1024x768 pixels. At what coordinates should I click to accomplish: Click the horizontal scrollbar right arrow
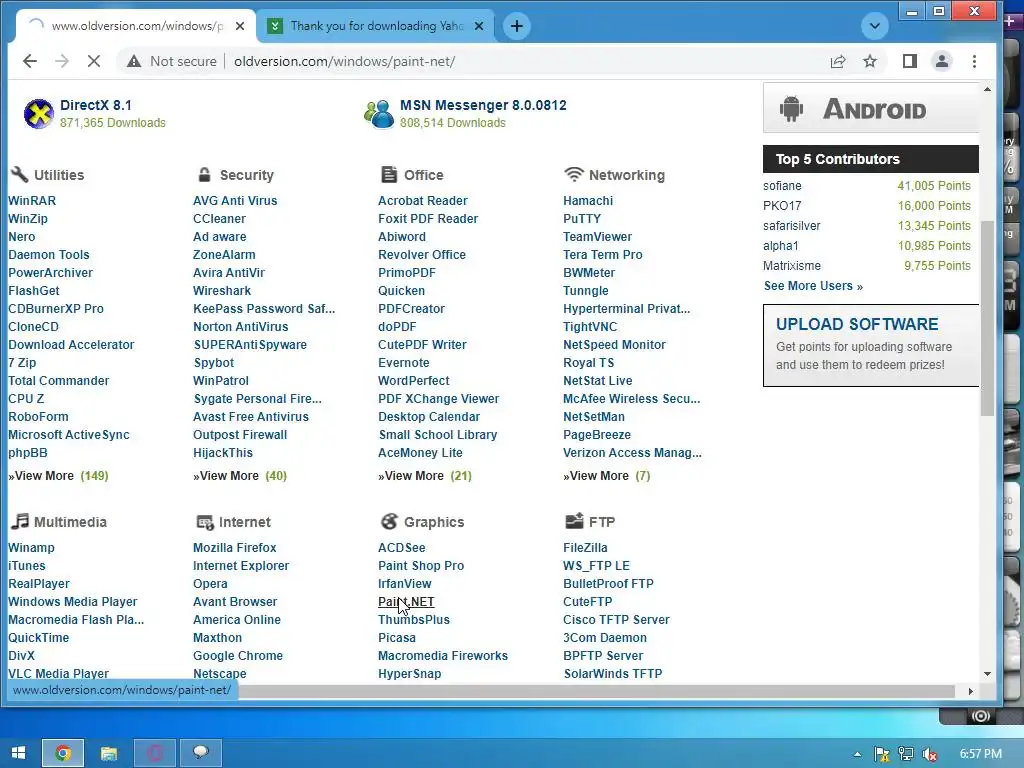[x=970, y=691]
